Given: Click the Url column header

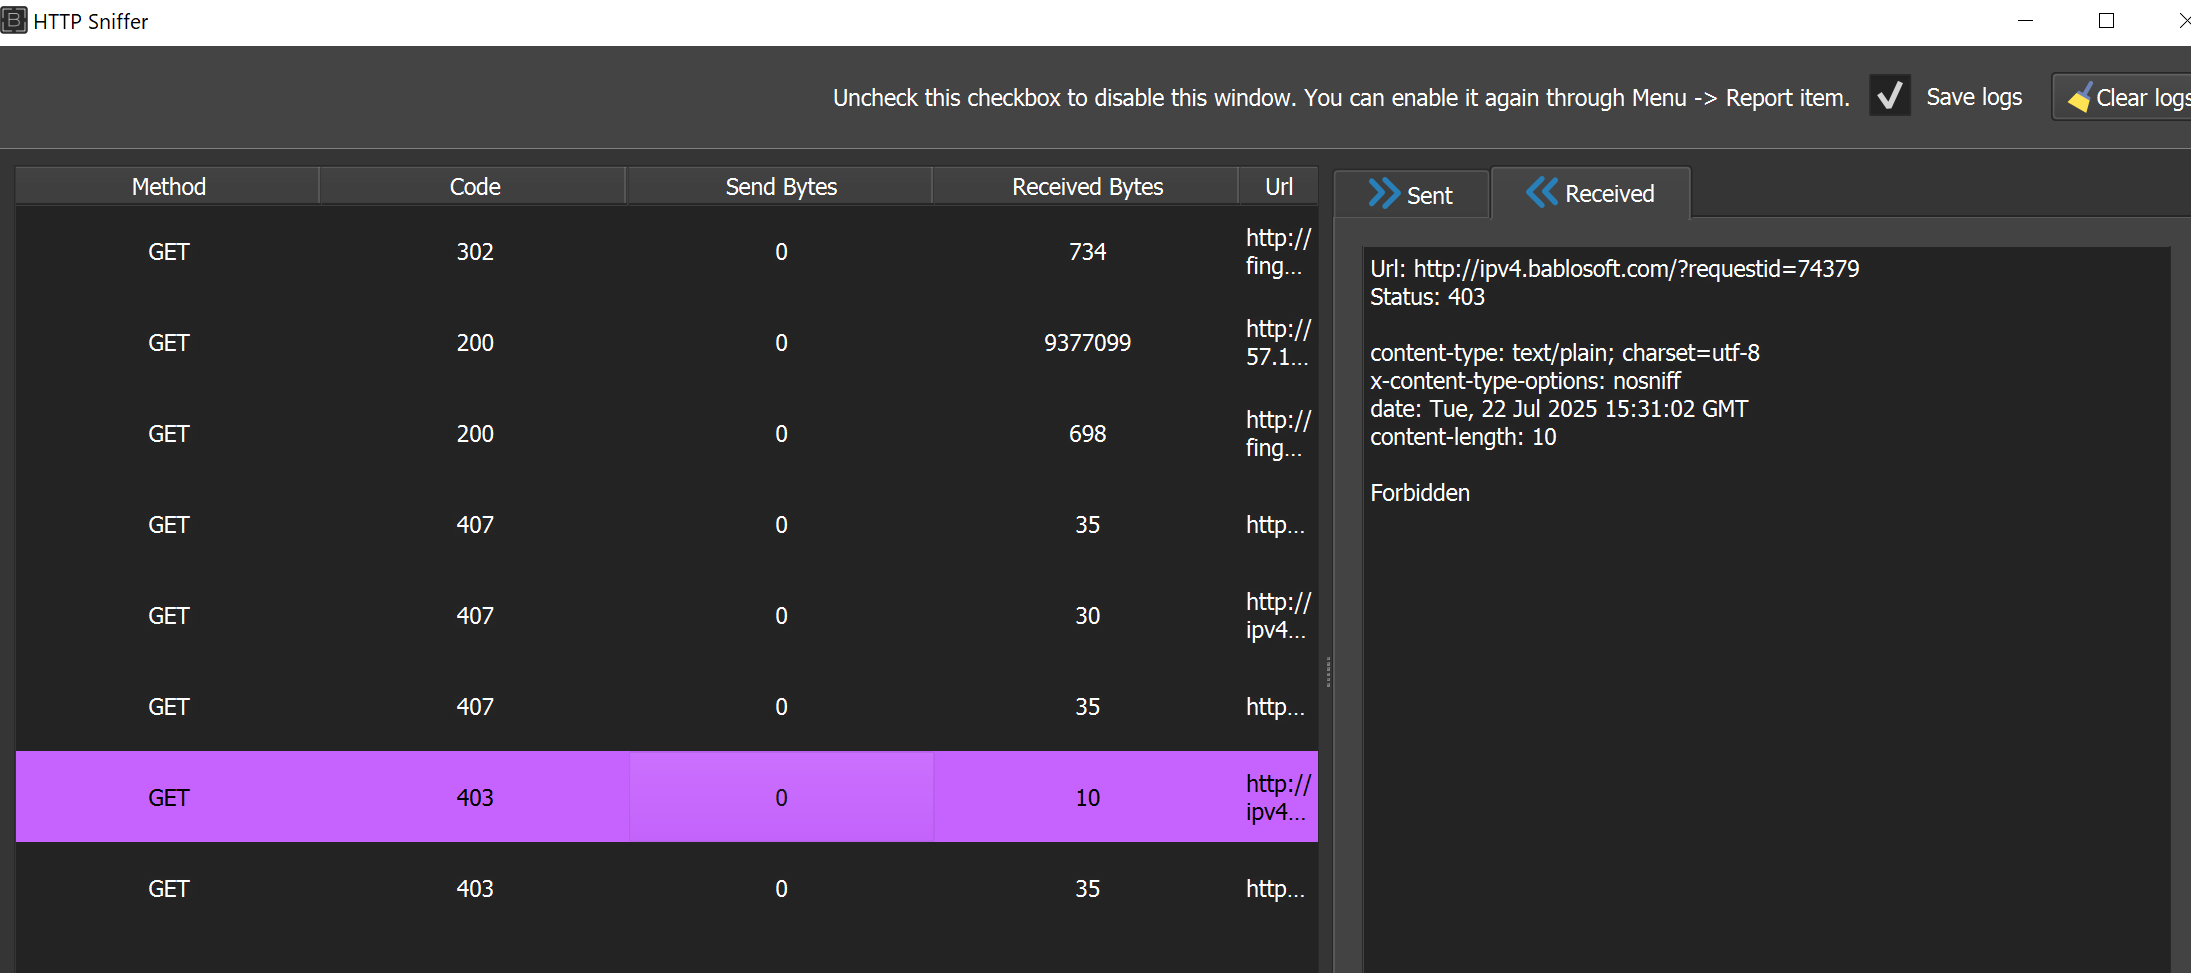Looking at the screenshot, I should 1278,187.
